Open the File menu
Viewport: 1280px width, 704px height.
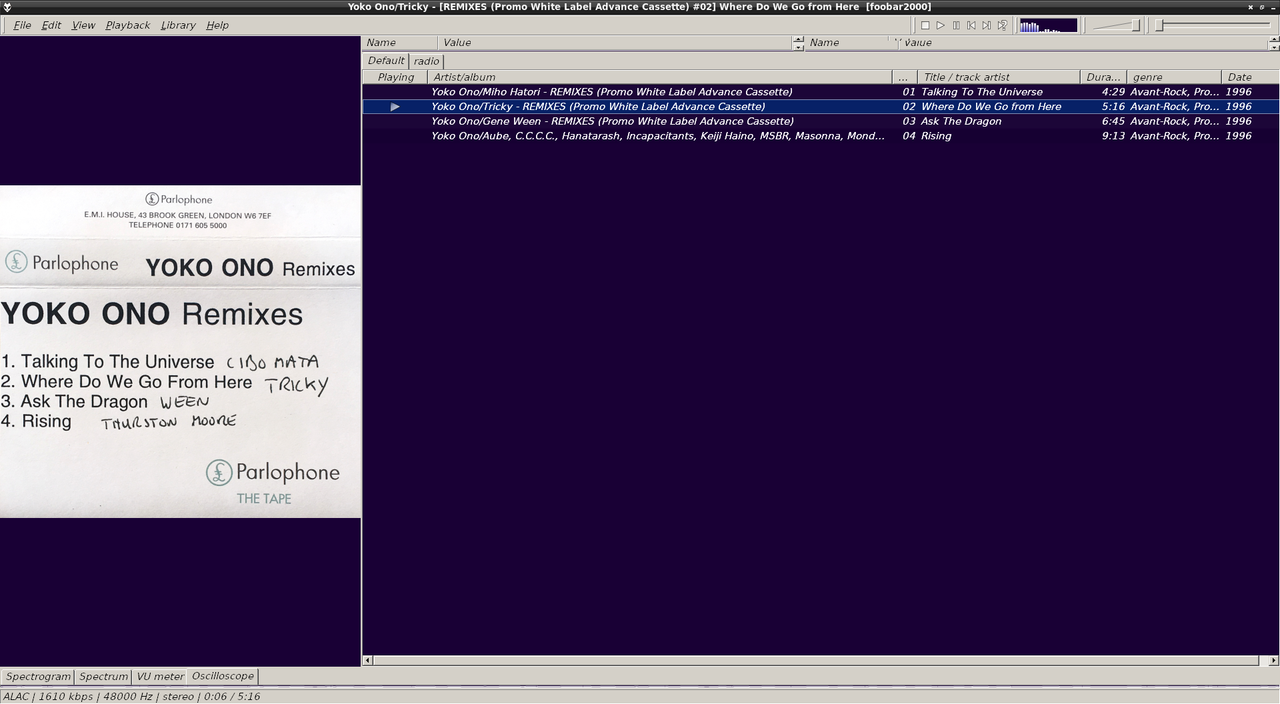click(x=22, y=25)
